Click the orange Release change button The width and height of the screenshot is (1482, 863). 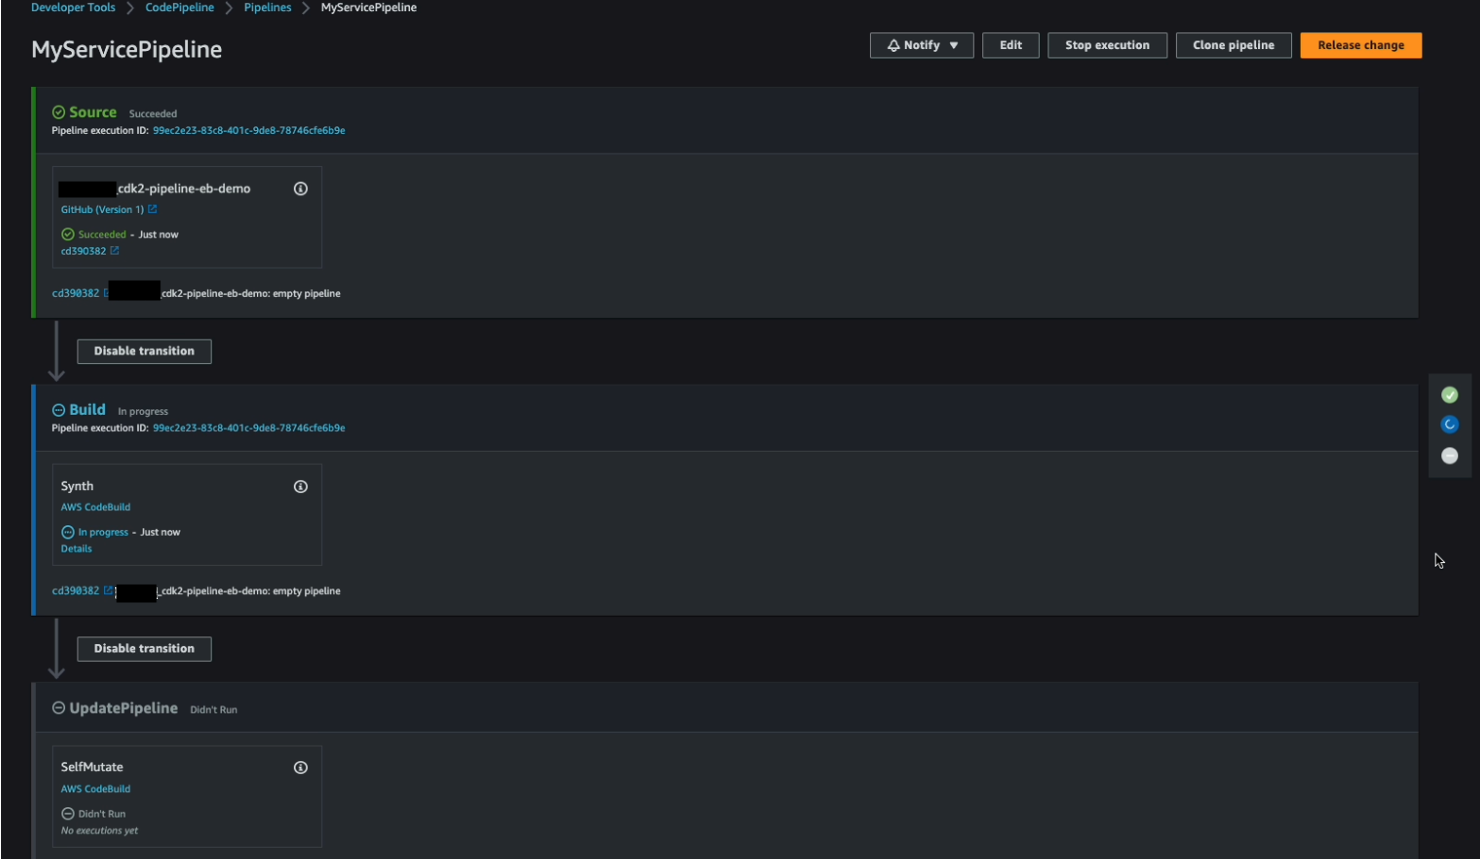point(1361,46)
